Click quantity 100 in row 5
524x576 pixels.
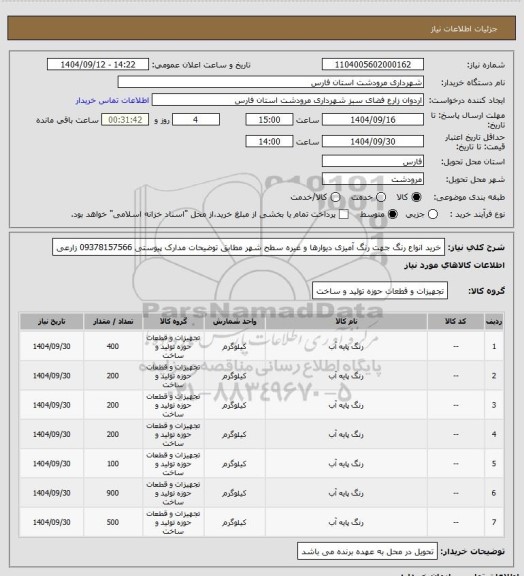coord(113,464)
